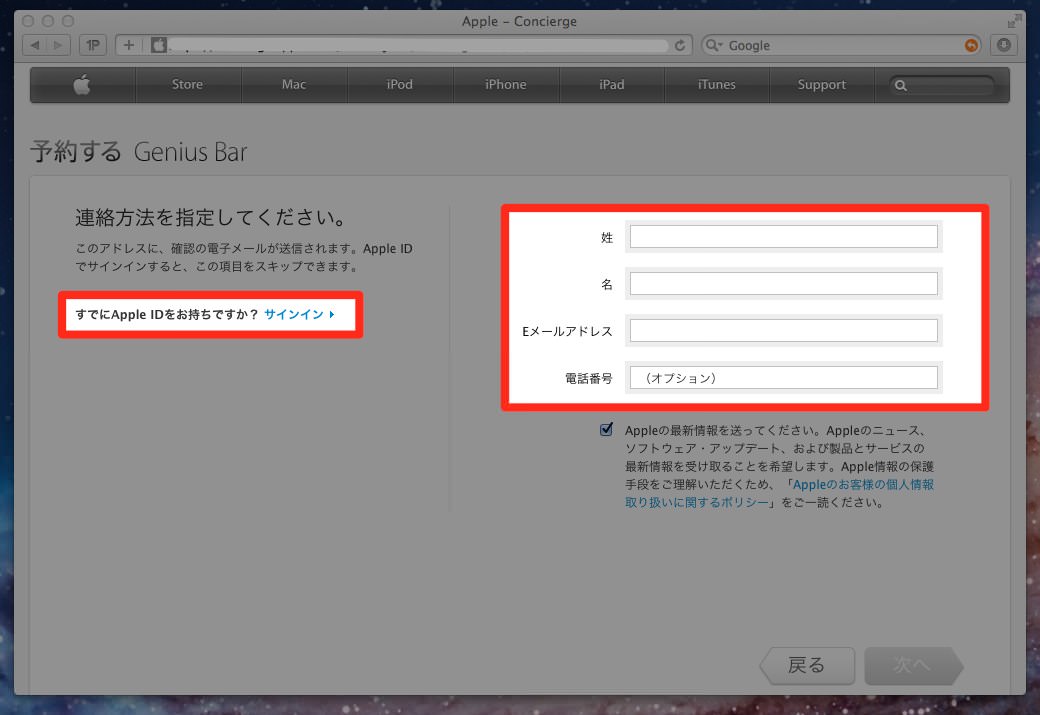Open the downloads toolbar button
Screen dimensions: 1040x715
click(1004, 45)
